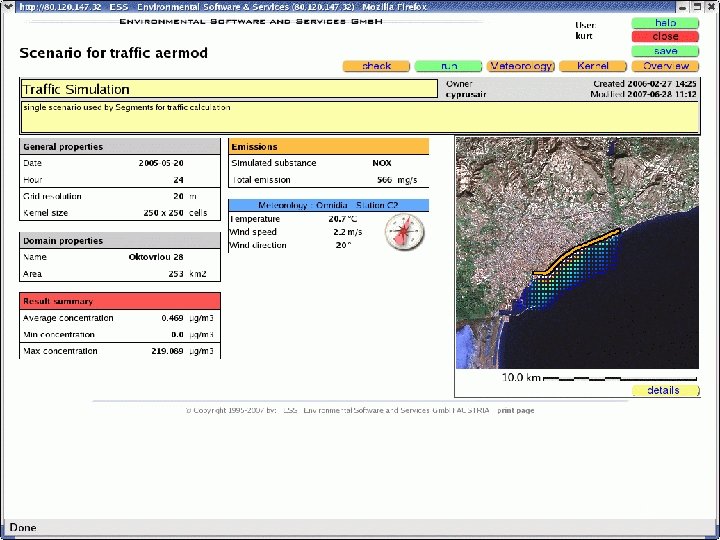Click the satellite map thumbnail
The height and width of the screenshot is (540, 720).
coord(577,253)
